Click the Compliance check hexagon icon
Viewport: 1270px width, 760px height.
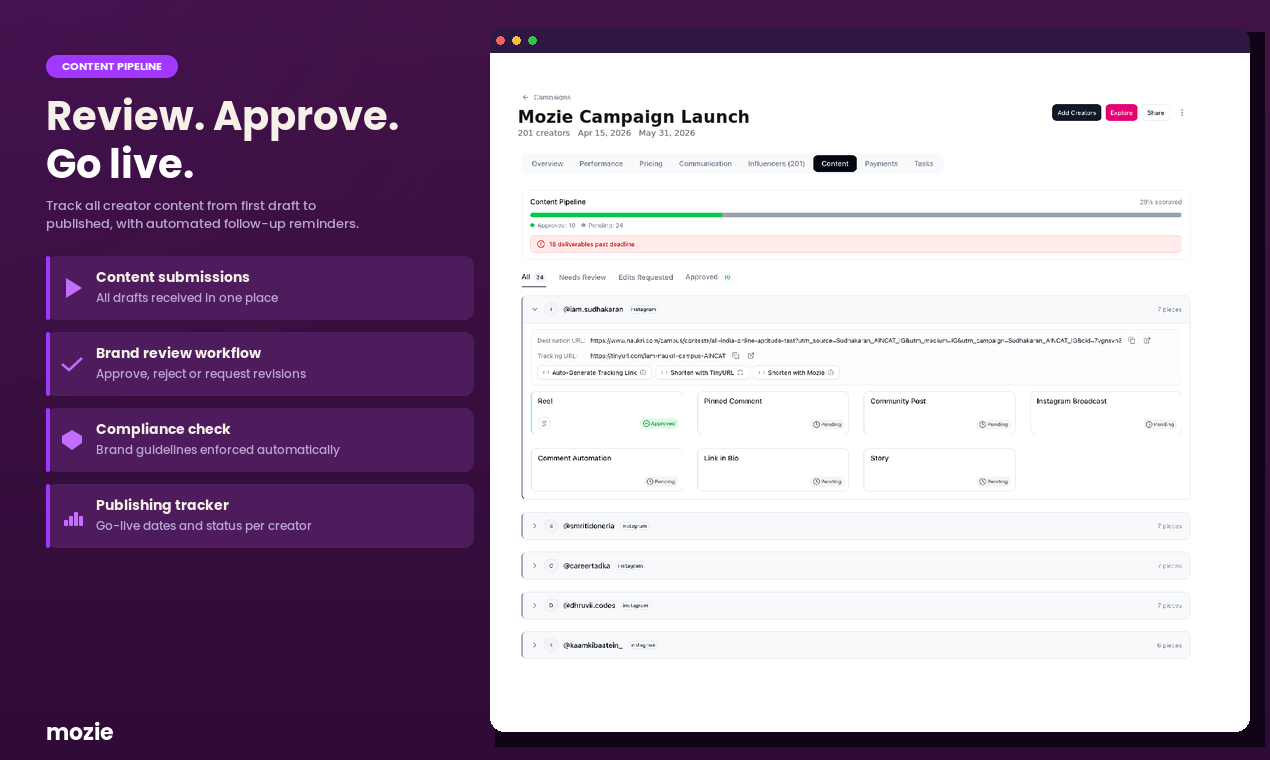coord(72,440)
